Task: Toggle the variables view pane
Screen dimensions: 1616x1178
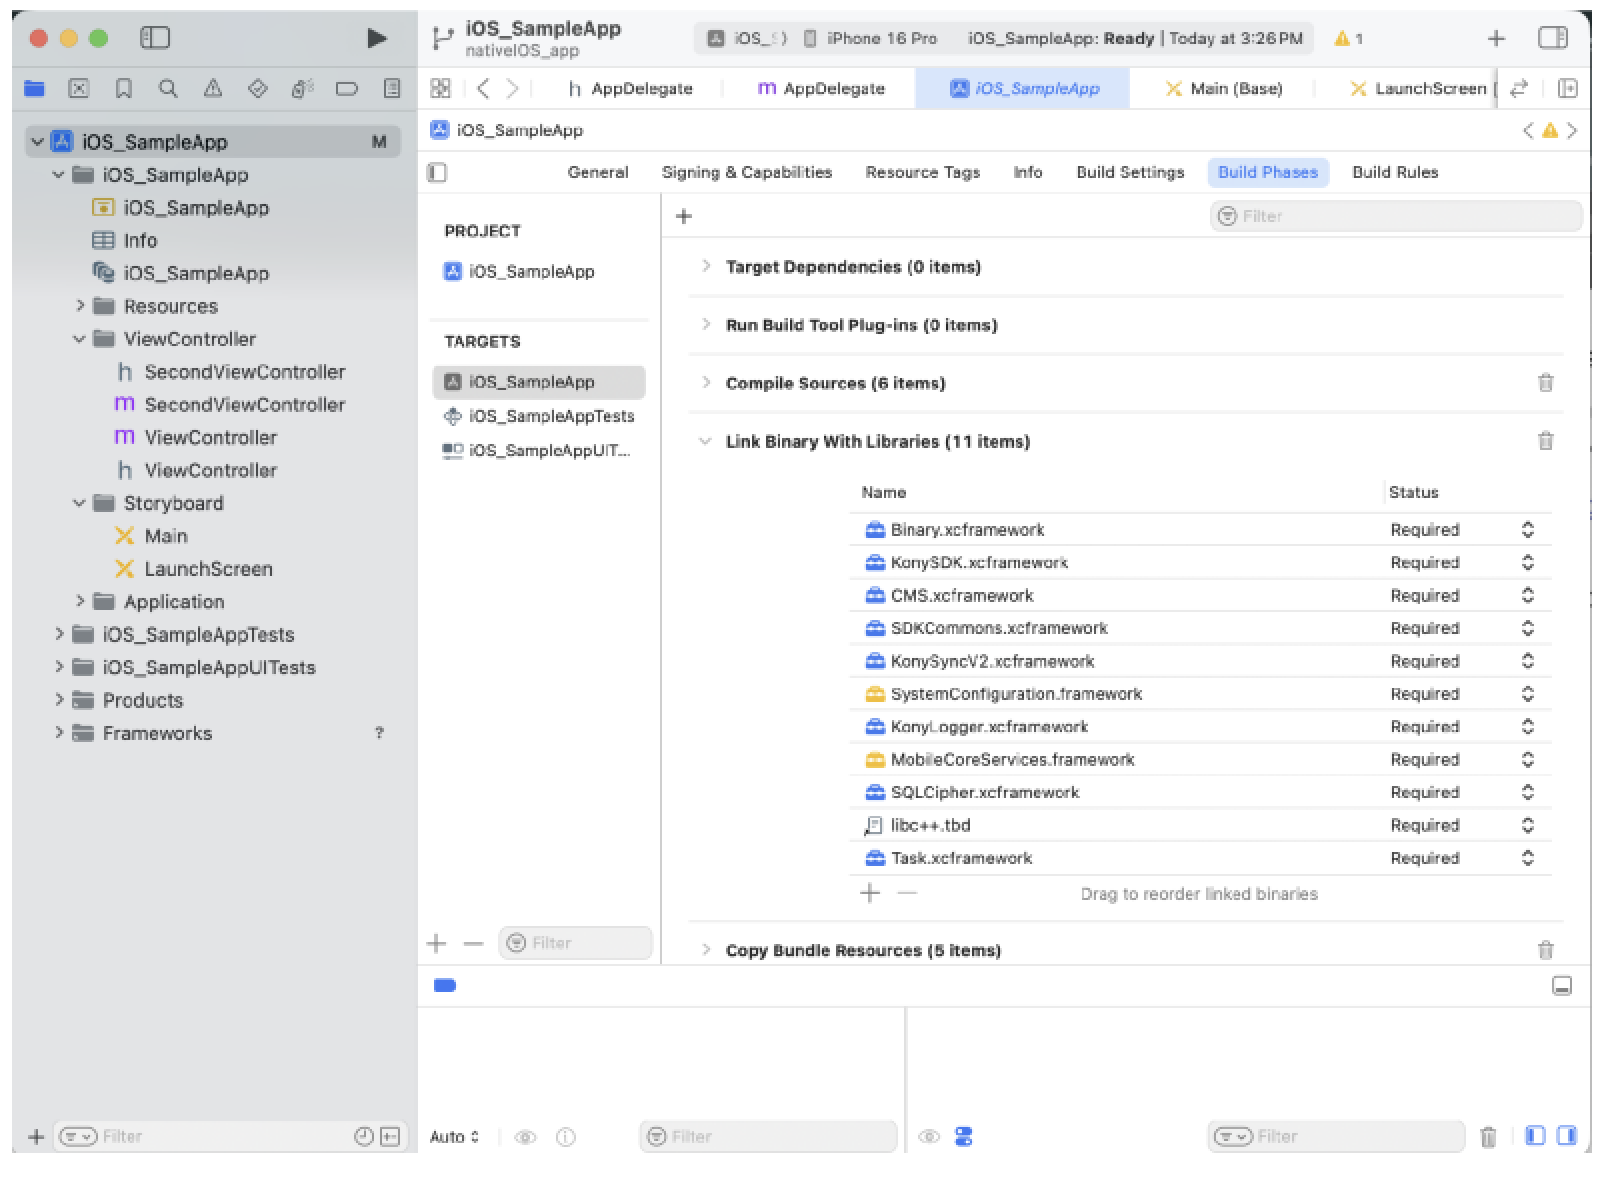Action: pos(1535,1136)
